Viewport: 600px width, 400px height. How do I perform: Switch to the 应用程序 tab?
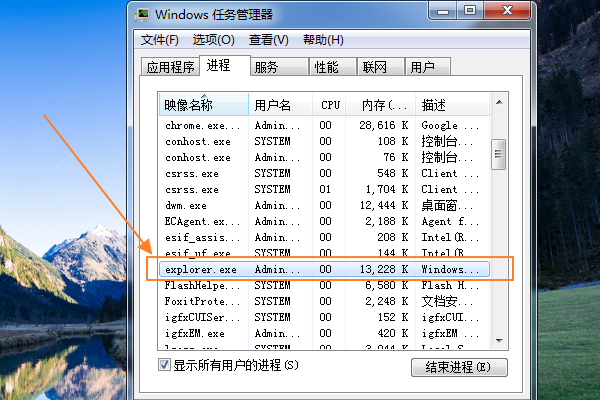pyautogui.click(x=170, y=67)
